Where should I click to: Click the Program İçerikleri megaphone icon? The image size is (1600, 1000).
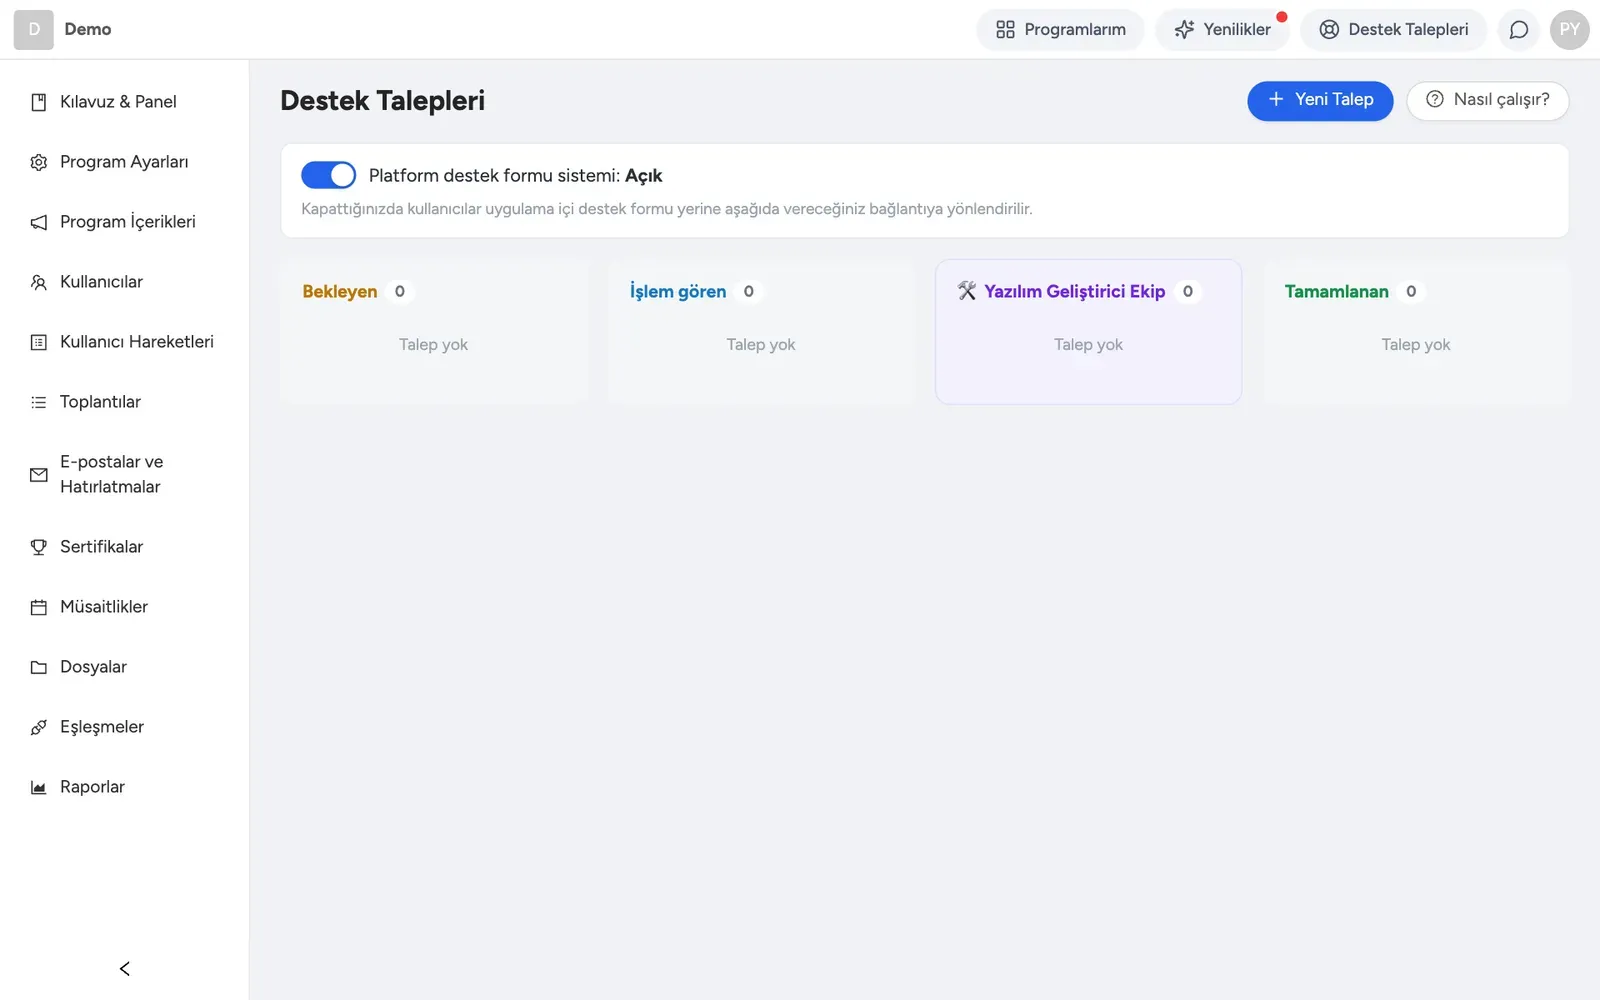(x=39, y=222)
